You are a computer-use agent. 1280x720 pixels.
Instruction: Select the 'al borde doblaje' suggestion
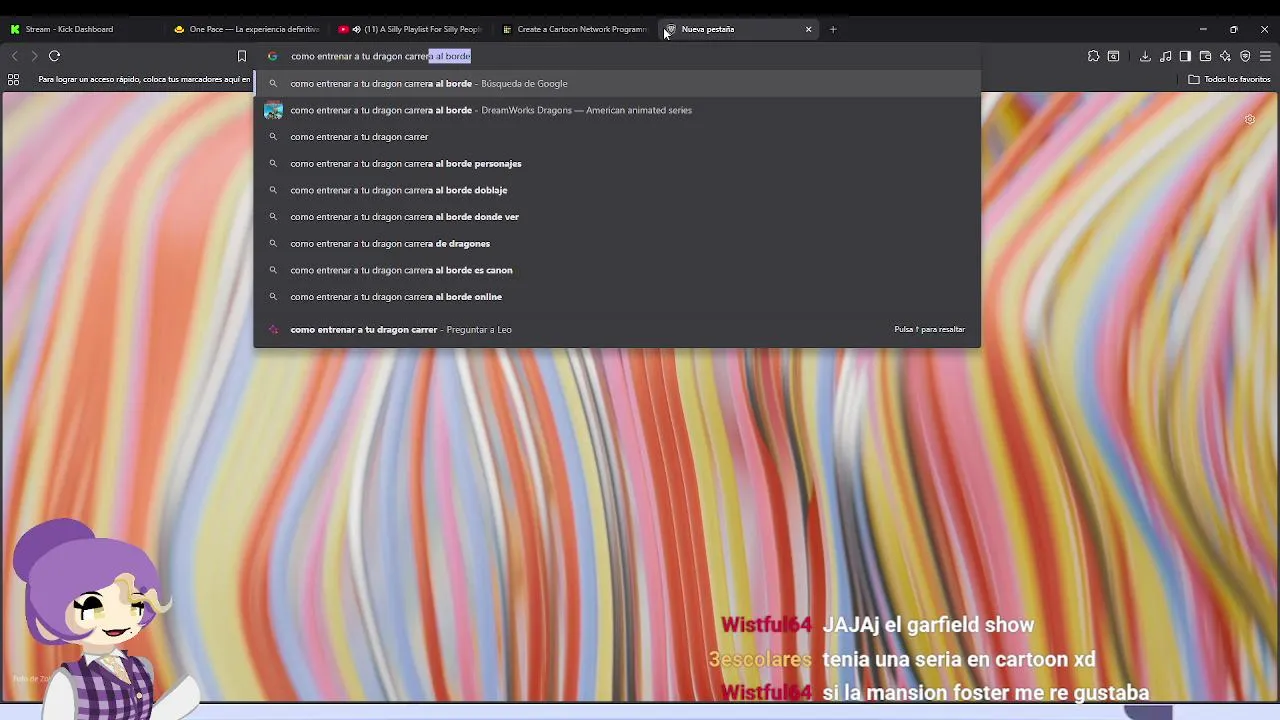(617, 190)
